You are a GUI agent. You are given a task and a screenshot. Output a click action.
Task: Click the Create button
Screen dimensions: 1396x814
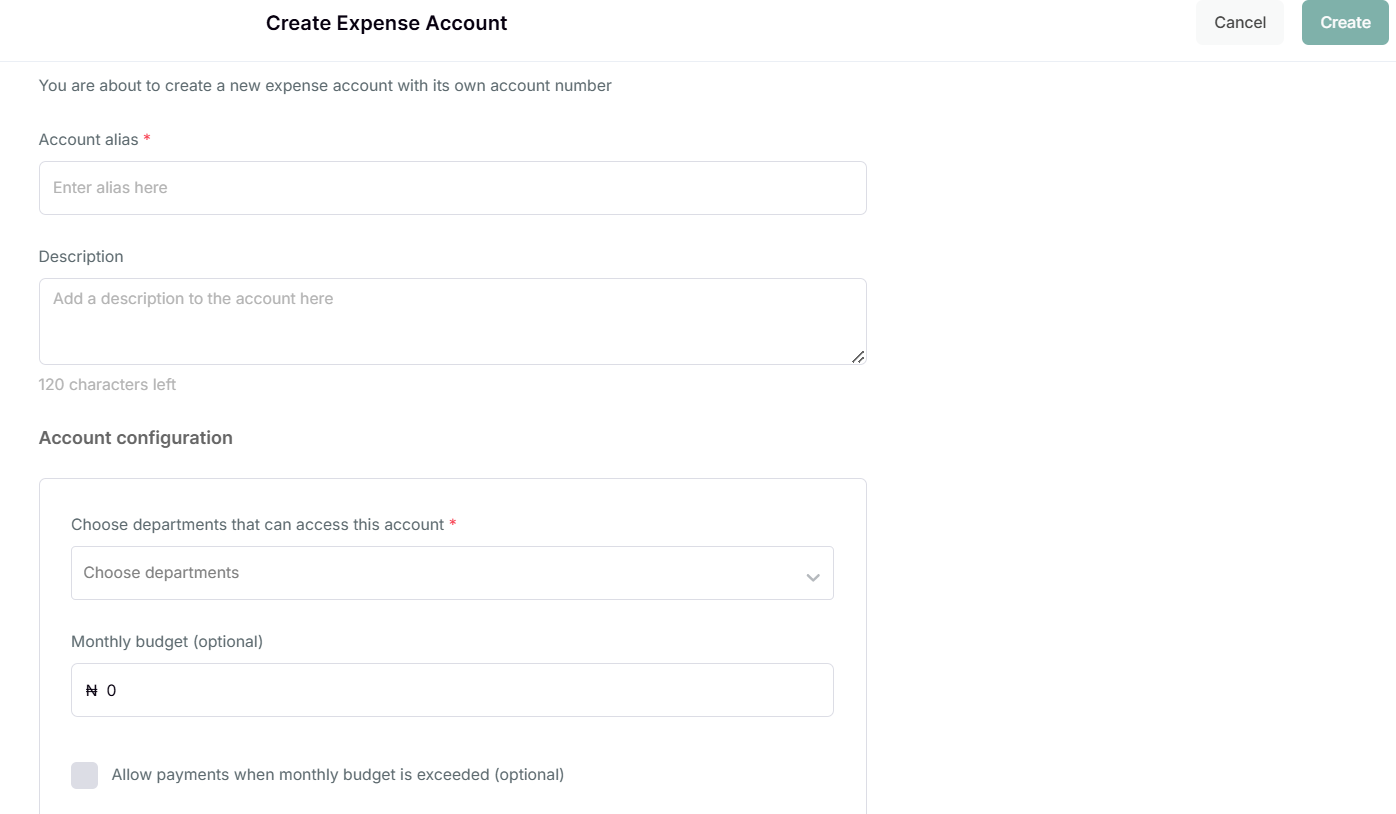point(1345,23)
